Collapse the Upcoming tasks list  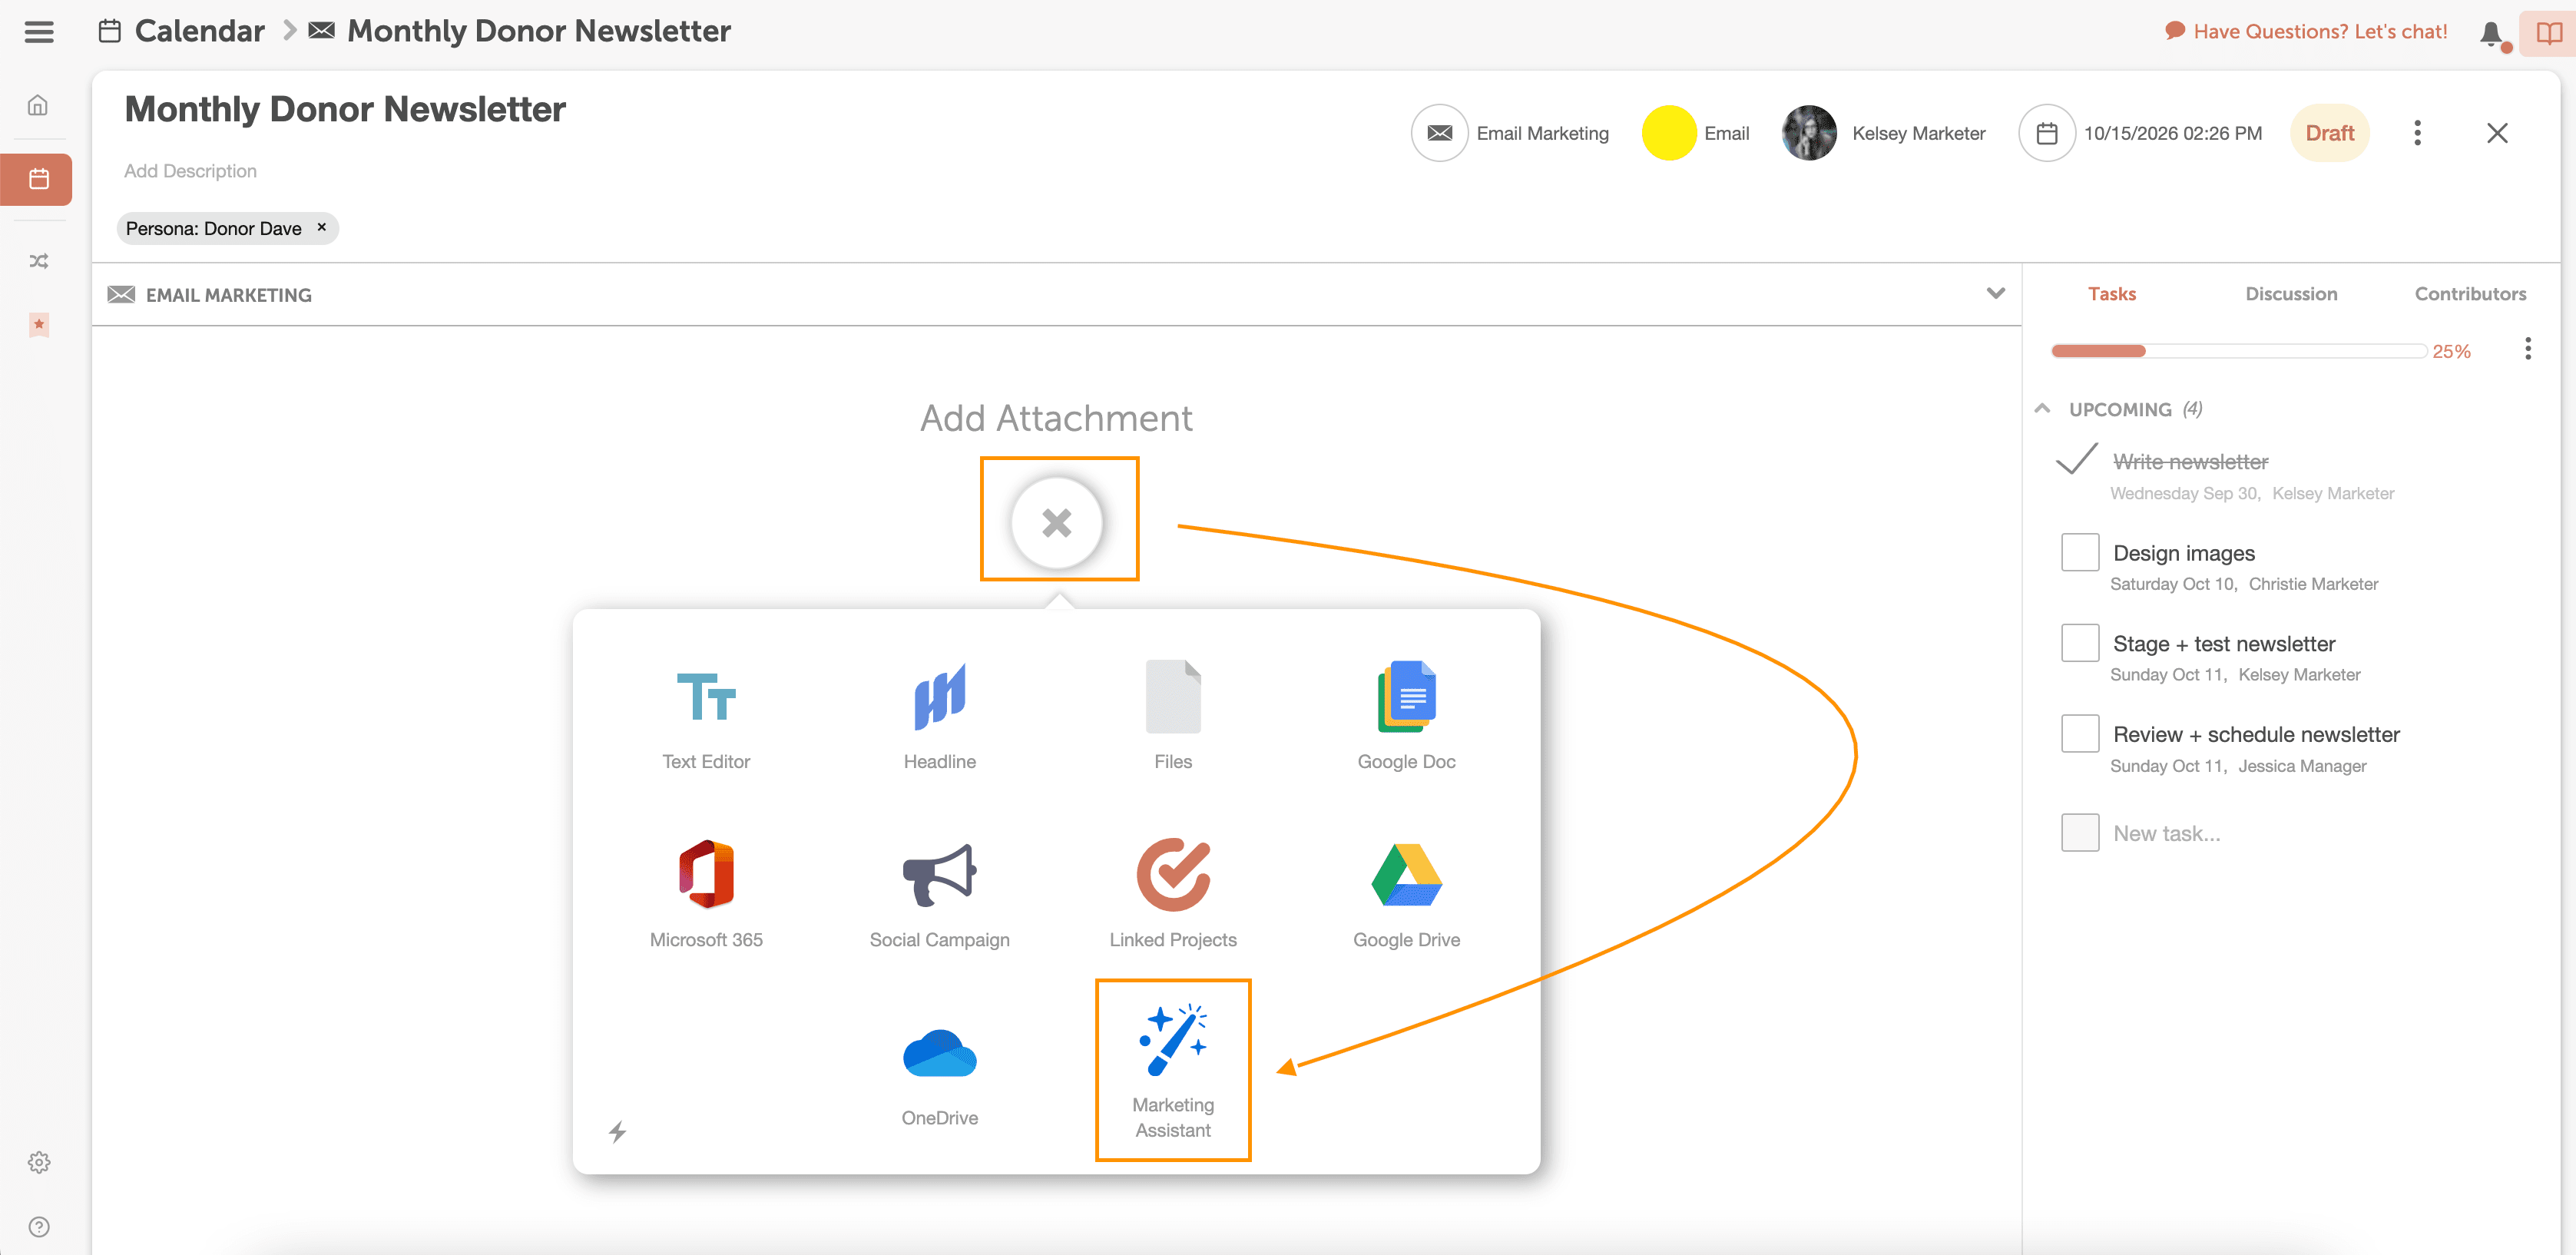pyautogui.click(x=2043, y=409)
